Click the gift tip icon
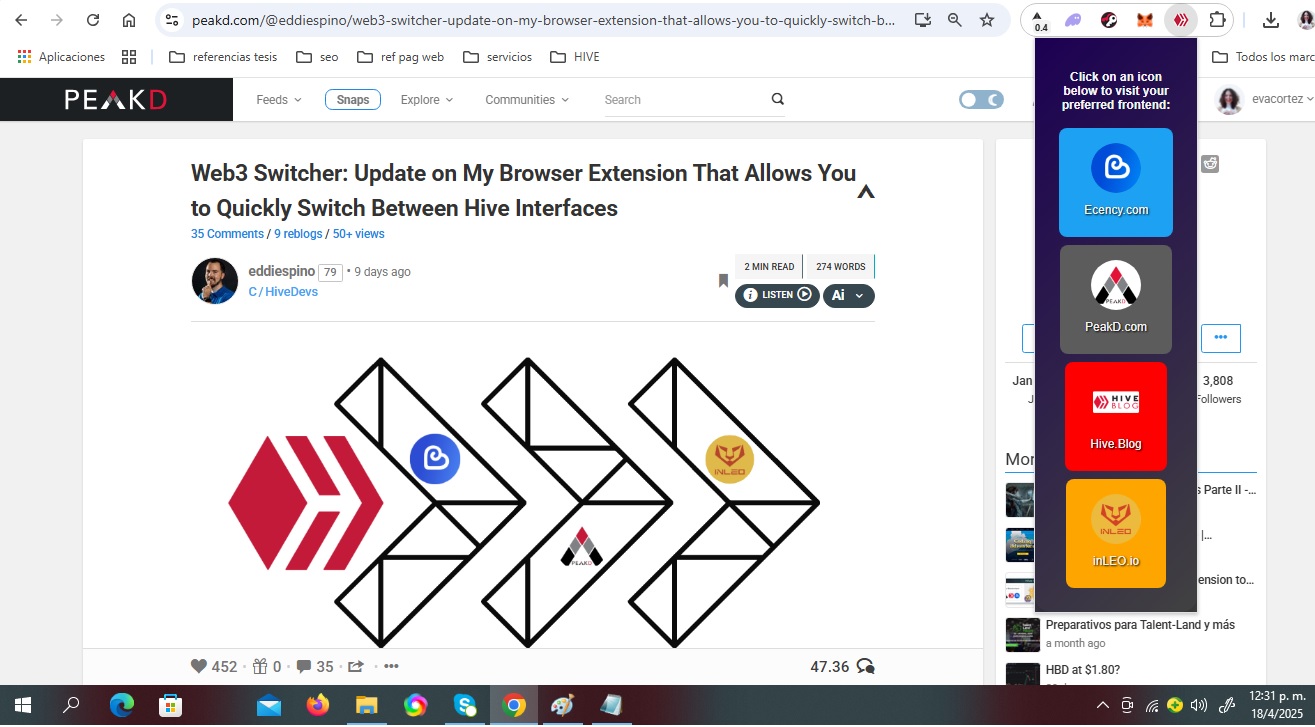The height and width of the screenshot is (727, 1315). coord(261,666)
